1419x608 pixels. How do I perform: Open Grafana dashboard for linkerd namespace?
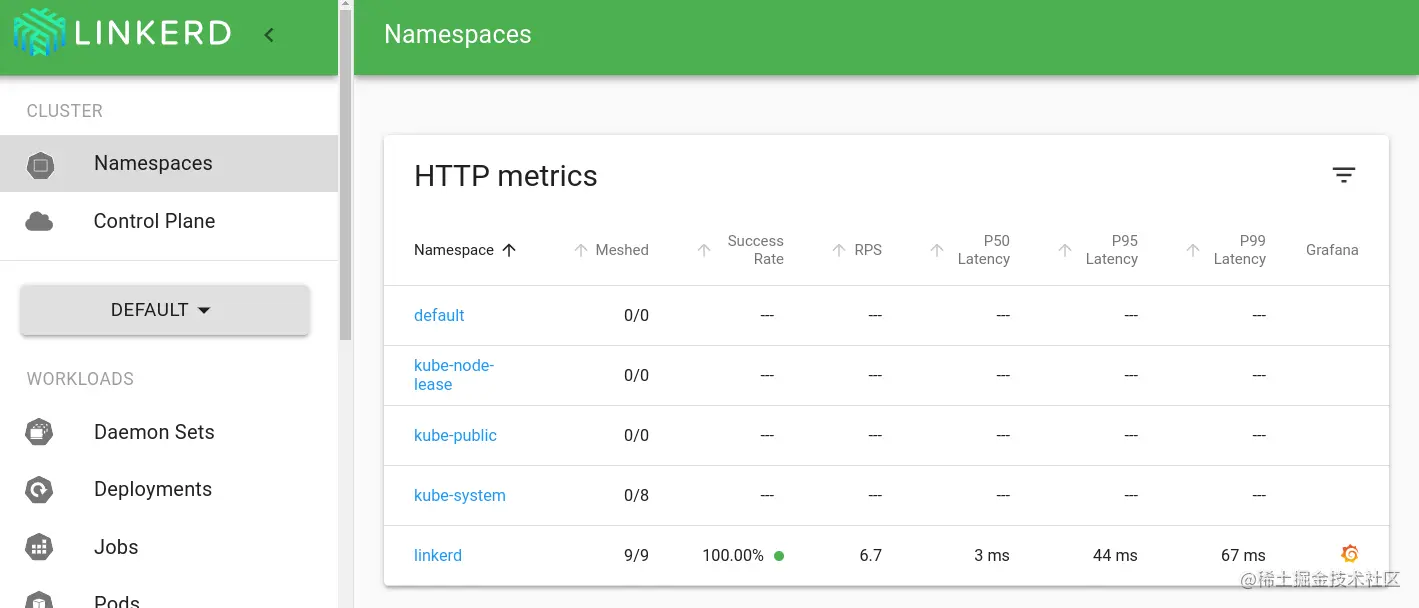pos(1349,554)
